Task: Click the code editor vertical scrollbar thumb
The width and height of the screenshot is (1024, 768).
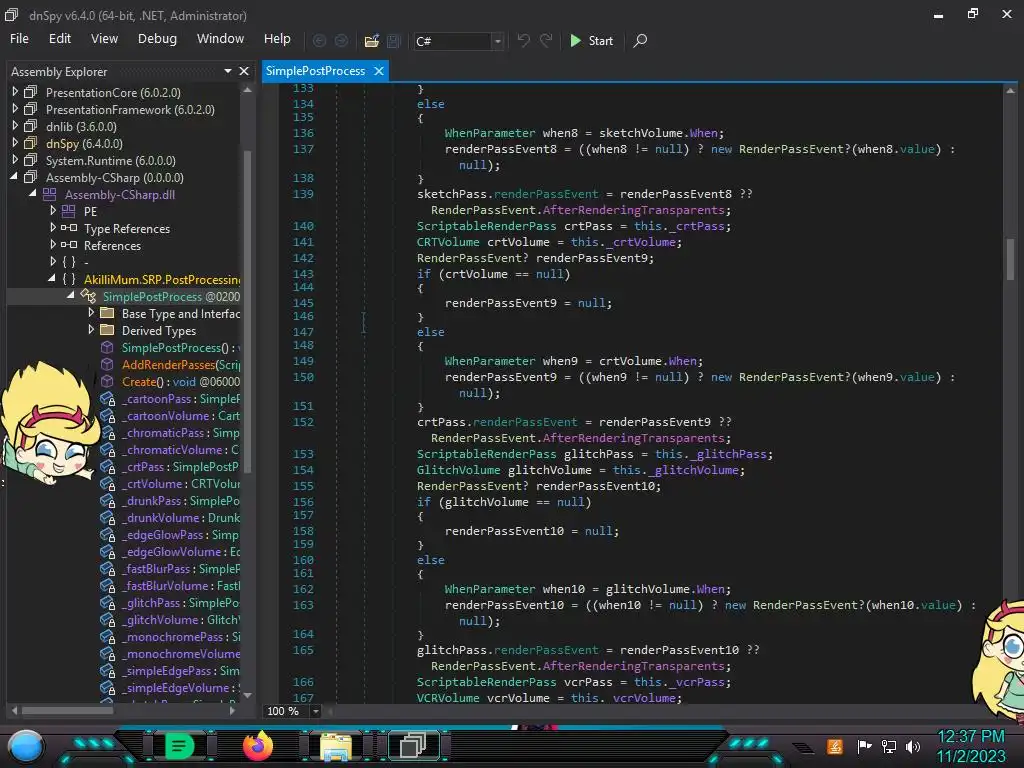Action: click(1010, 259)
